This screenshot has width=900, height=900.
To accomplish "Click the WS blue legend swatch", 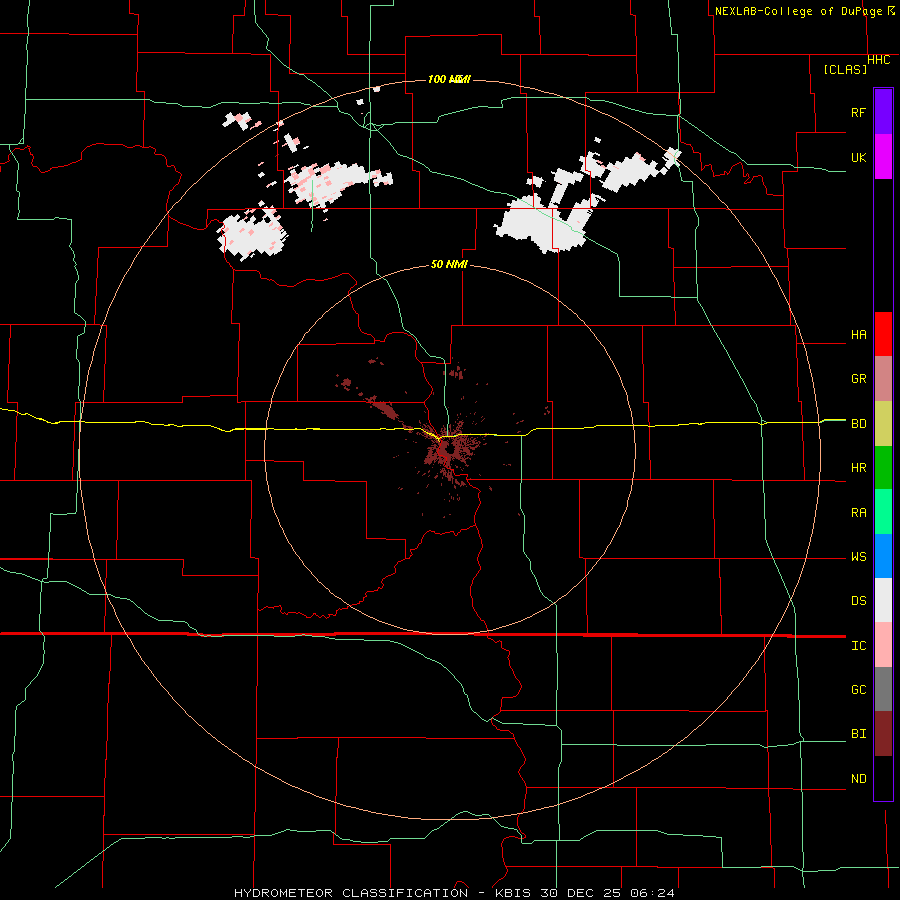I will pyautogui.click(x=883, y=556).
